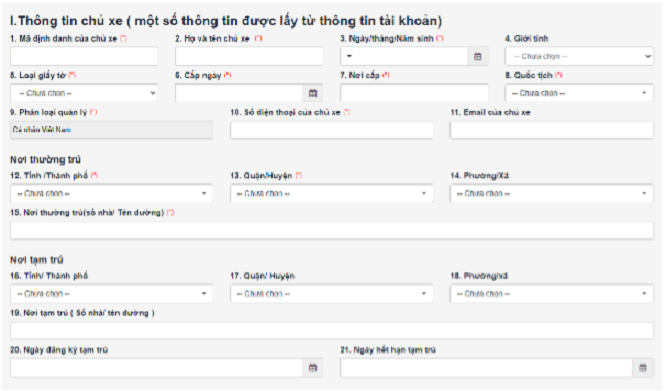Image resolution: width=666 pixels, height=391 pixels.
Task: Click the Họ và tên chủ xe field
Action: (x=249, y=56)
